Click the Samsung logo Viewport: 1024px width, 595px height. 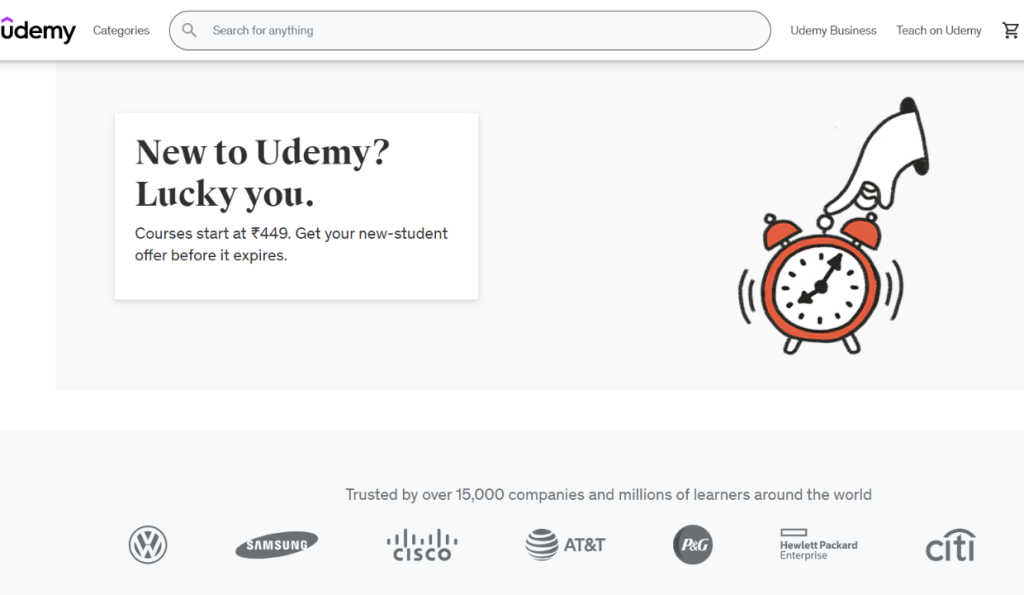point(276,545)
